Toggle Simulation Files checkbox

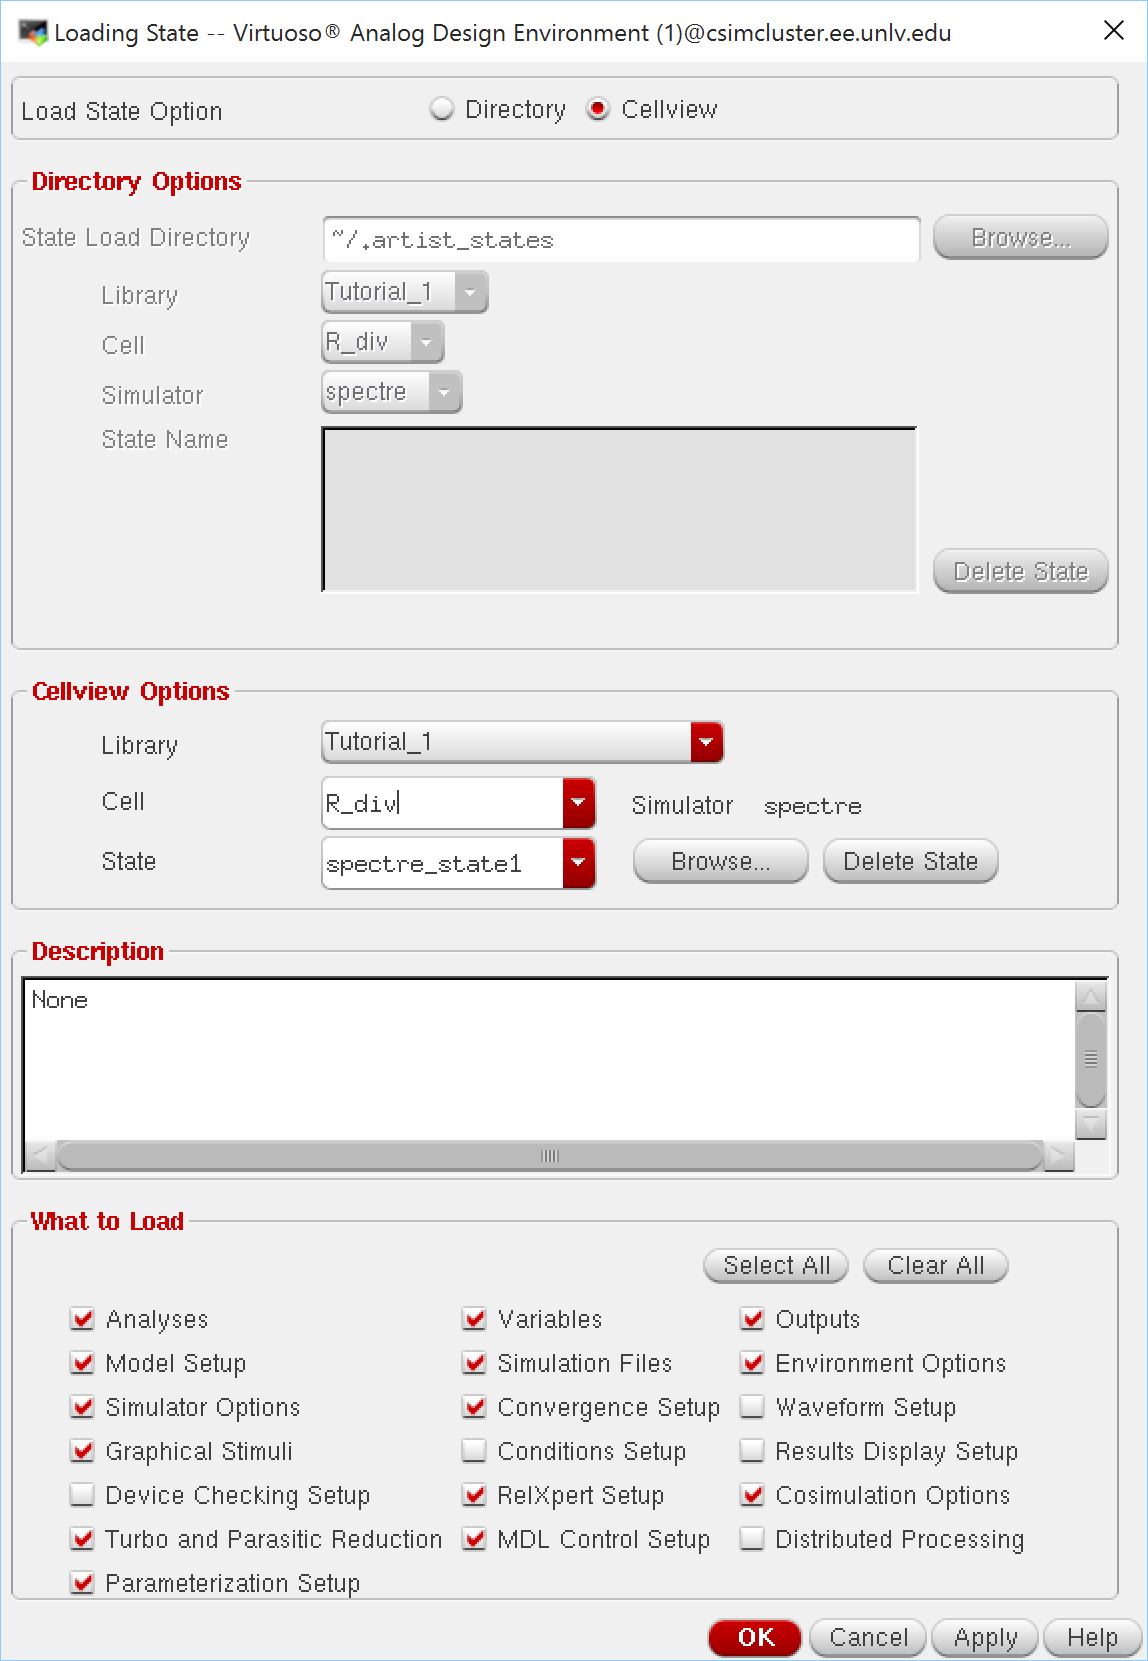click(x=475, y=1363)
